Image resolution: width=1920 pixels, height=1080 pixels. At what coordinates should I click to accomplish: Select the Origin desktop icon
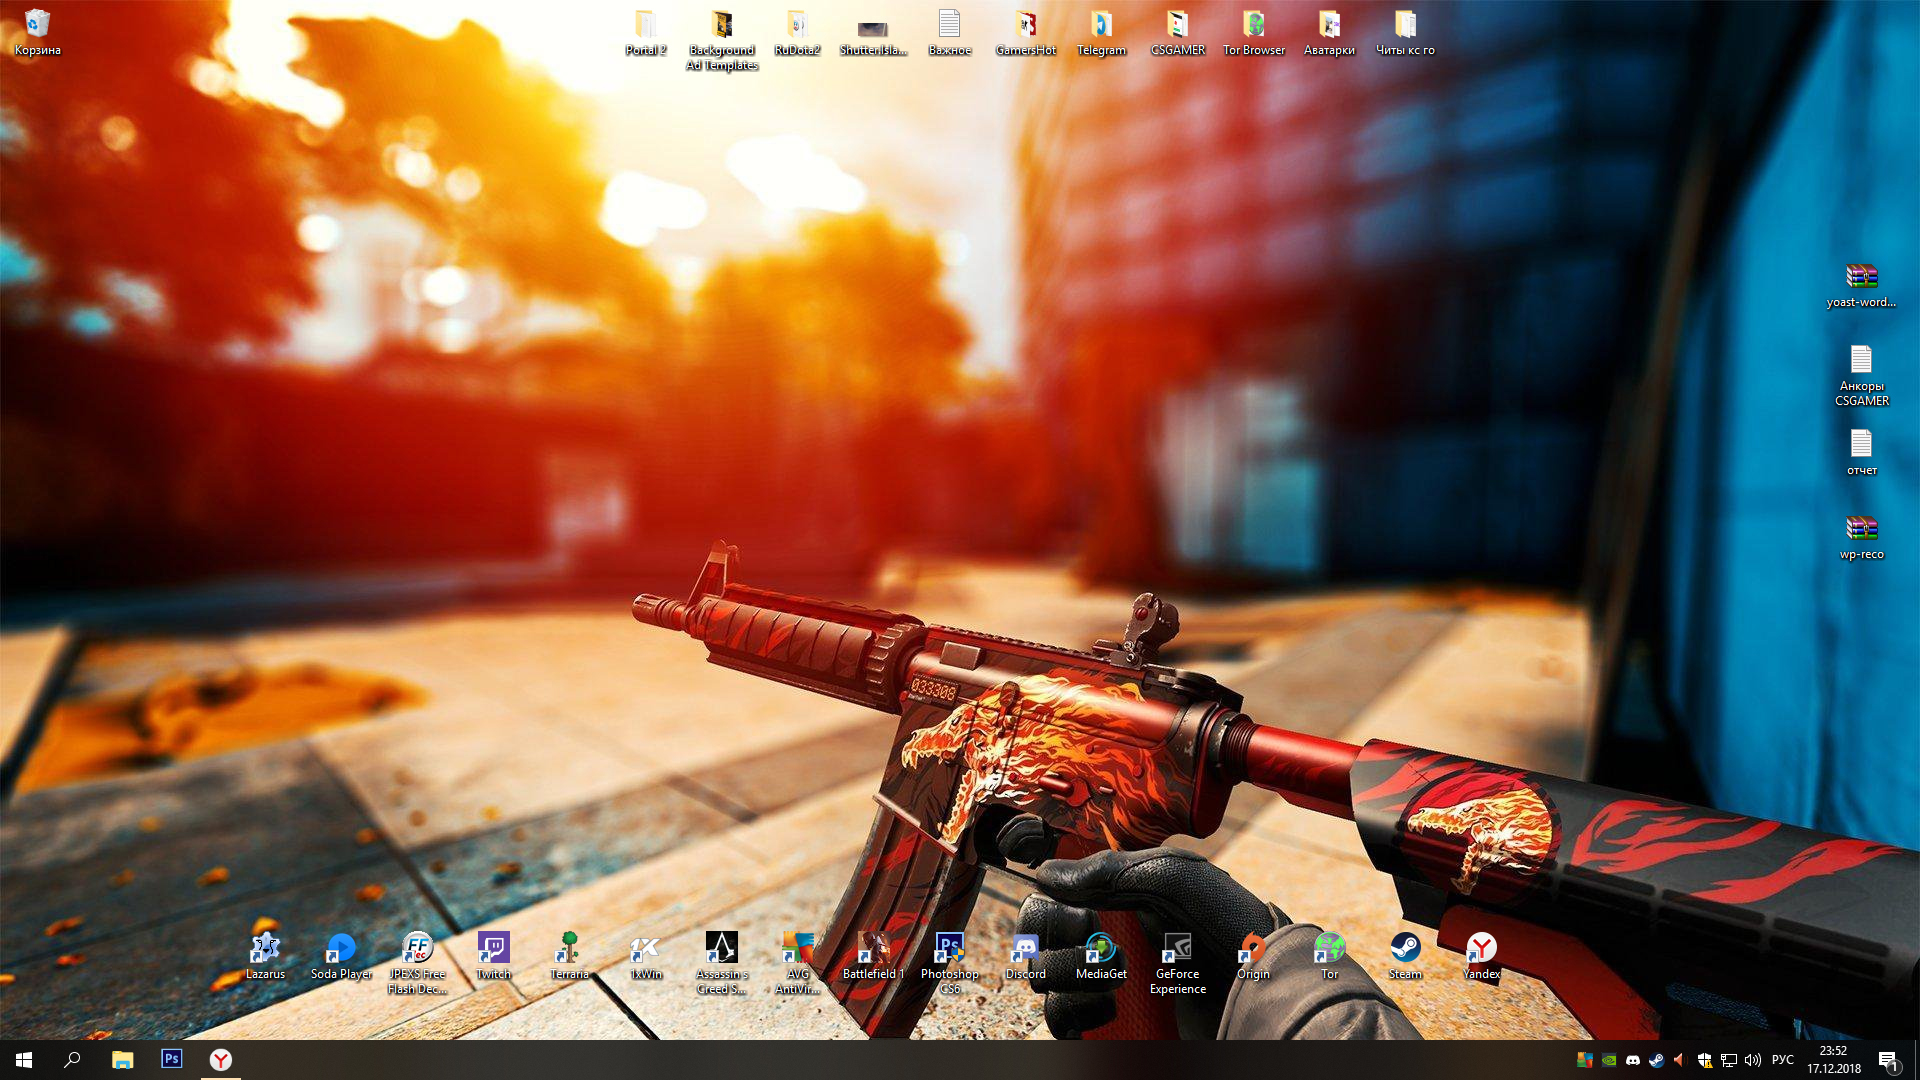tap(1253, 955)
